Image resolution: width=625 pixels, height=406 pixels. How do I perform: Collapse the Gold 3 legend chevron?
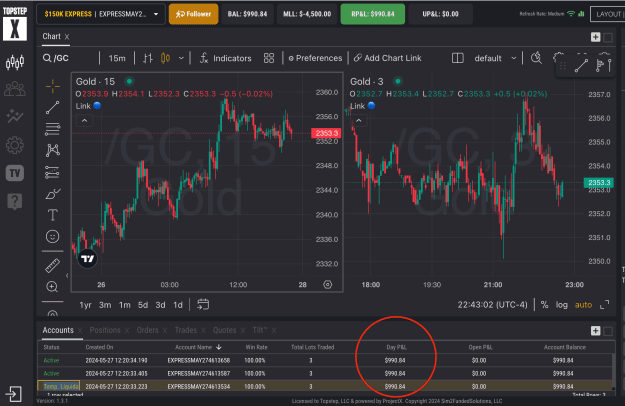click(358, 120)
